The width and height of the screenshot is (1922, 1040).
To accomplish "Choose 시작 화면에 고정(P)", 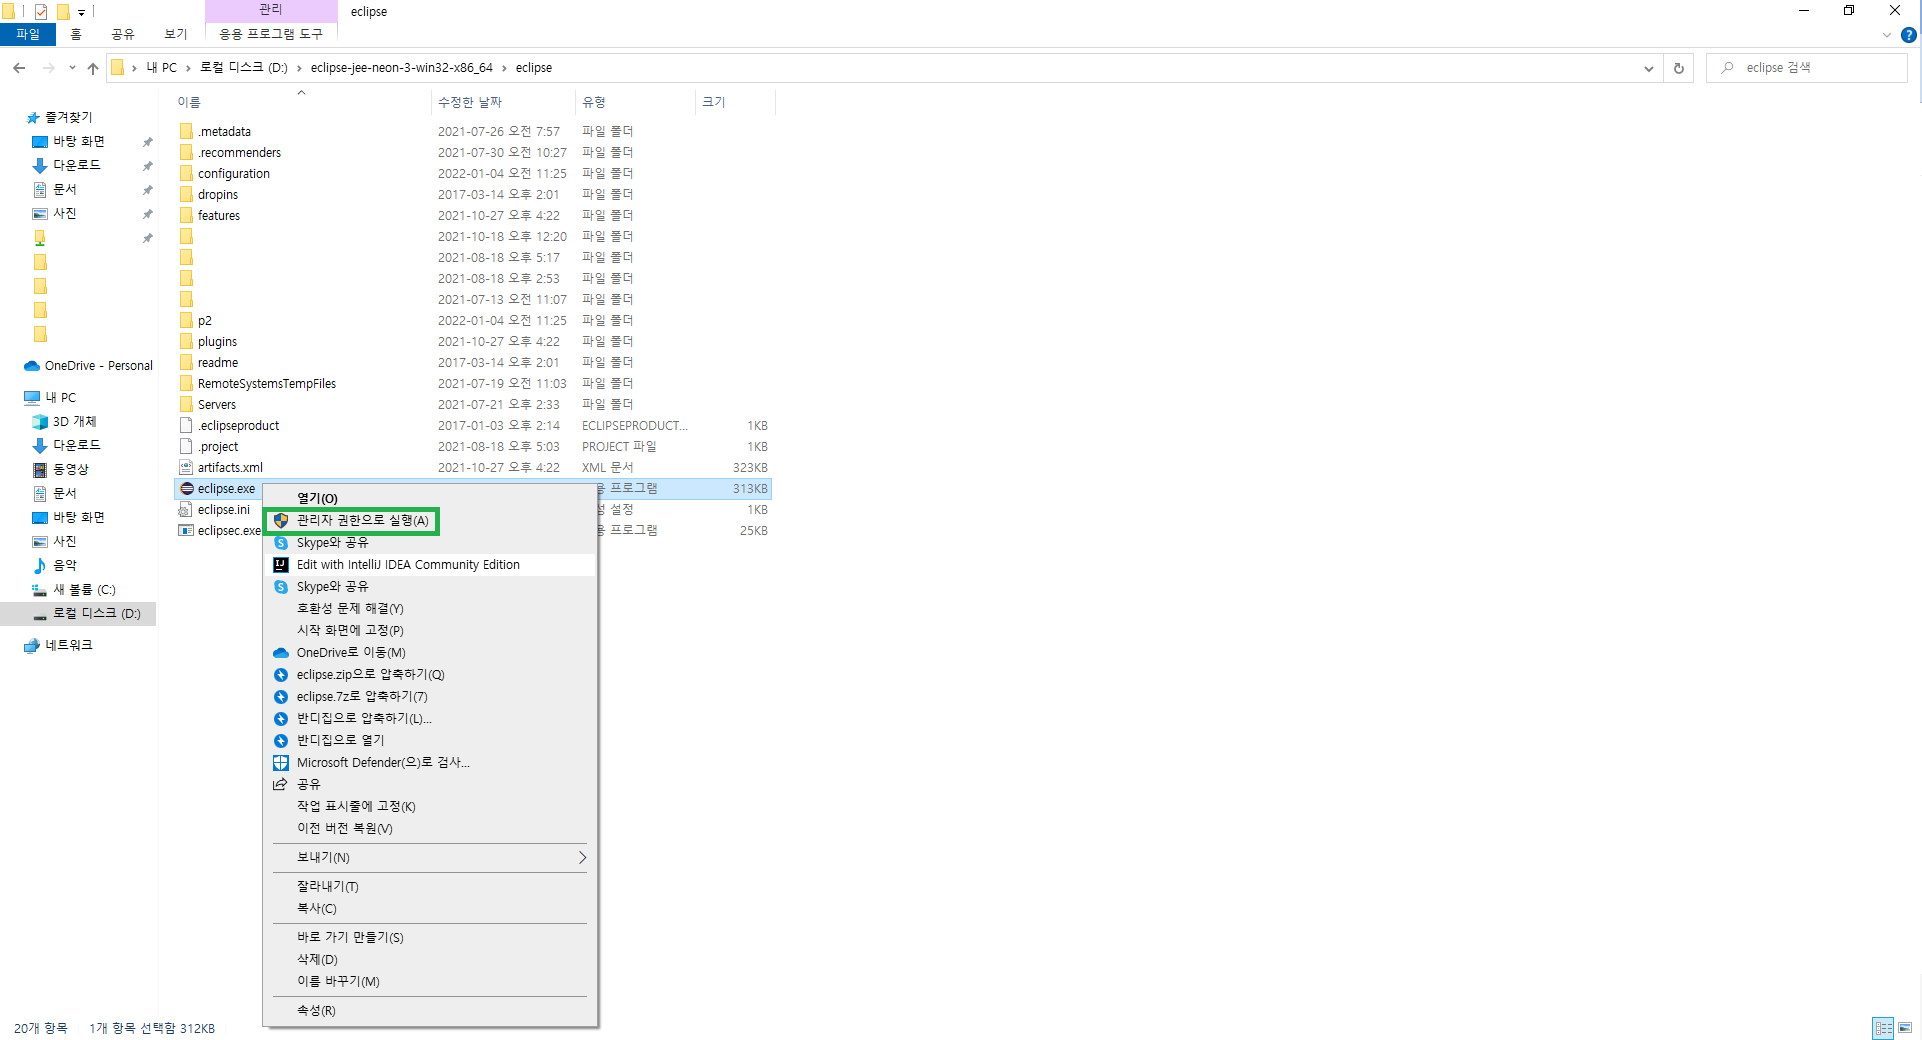I will click(x=430, y=630).
